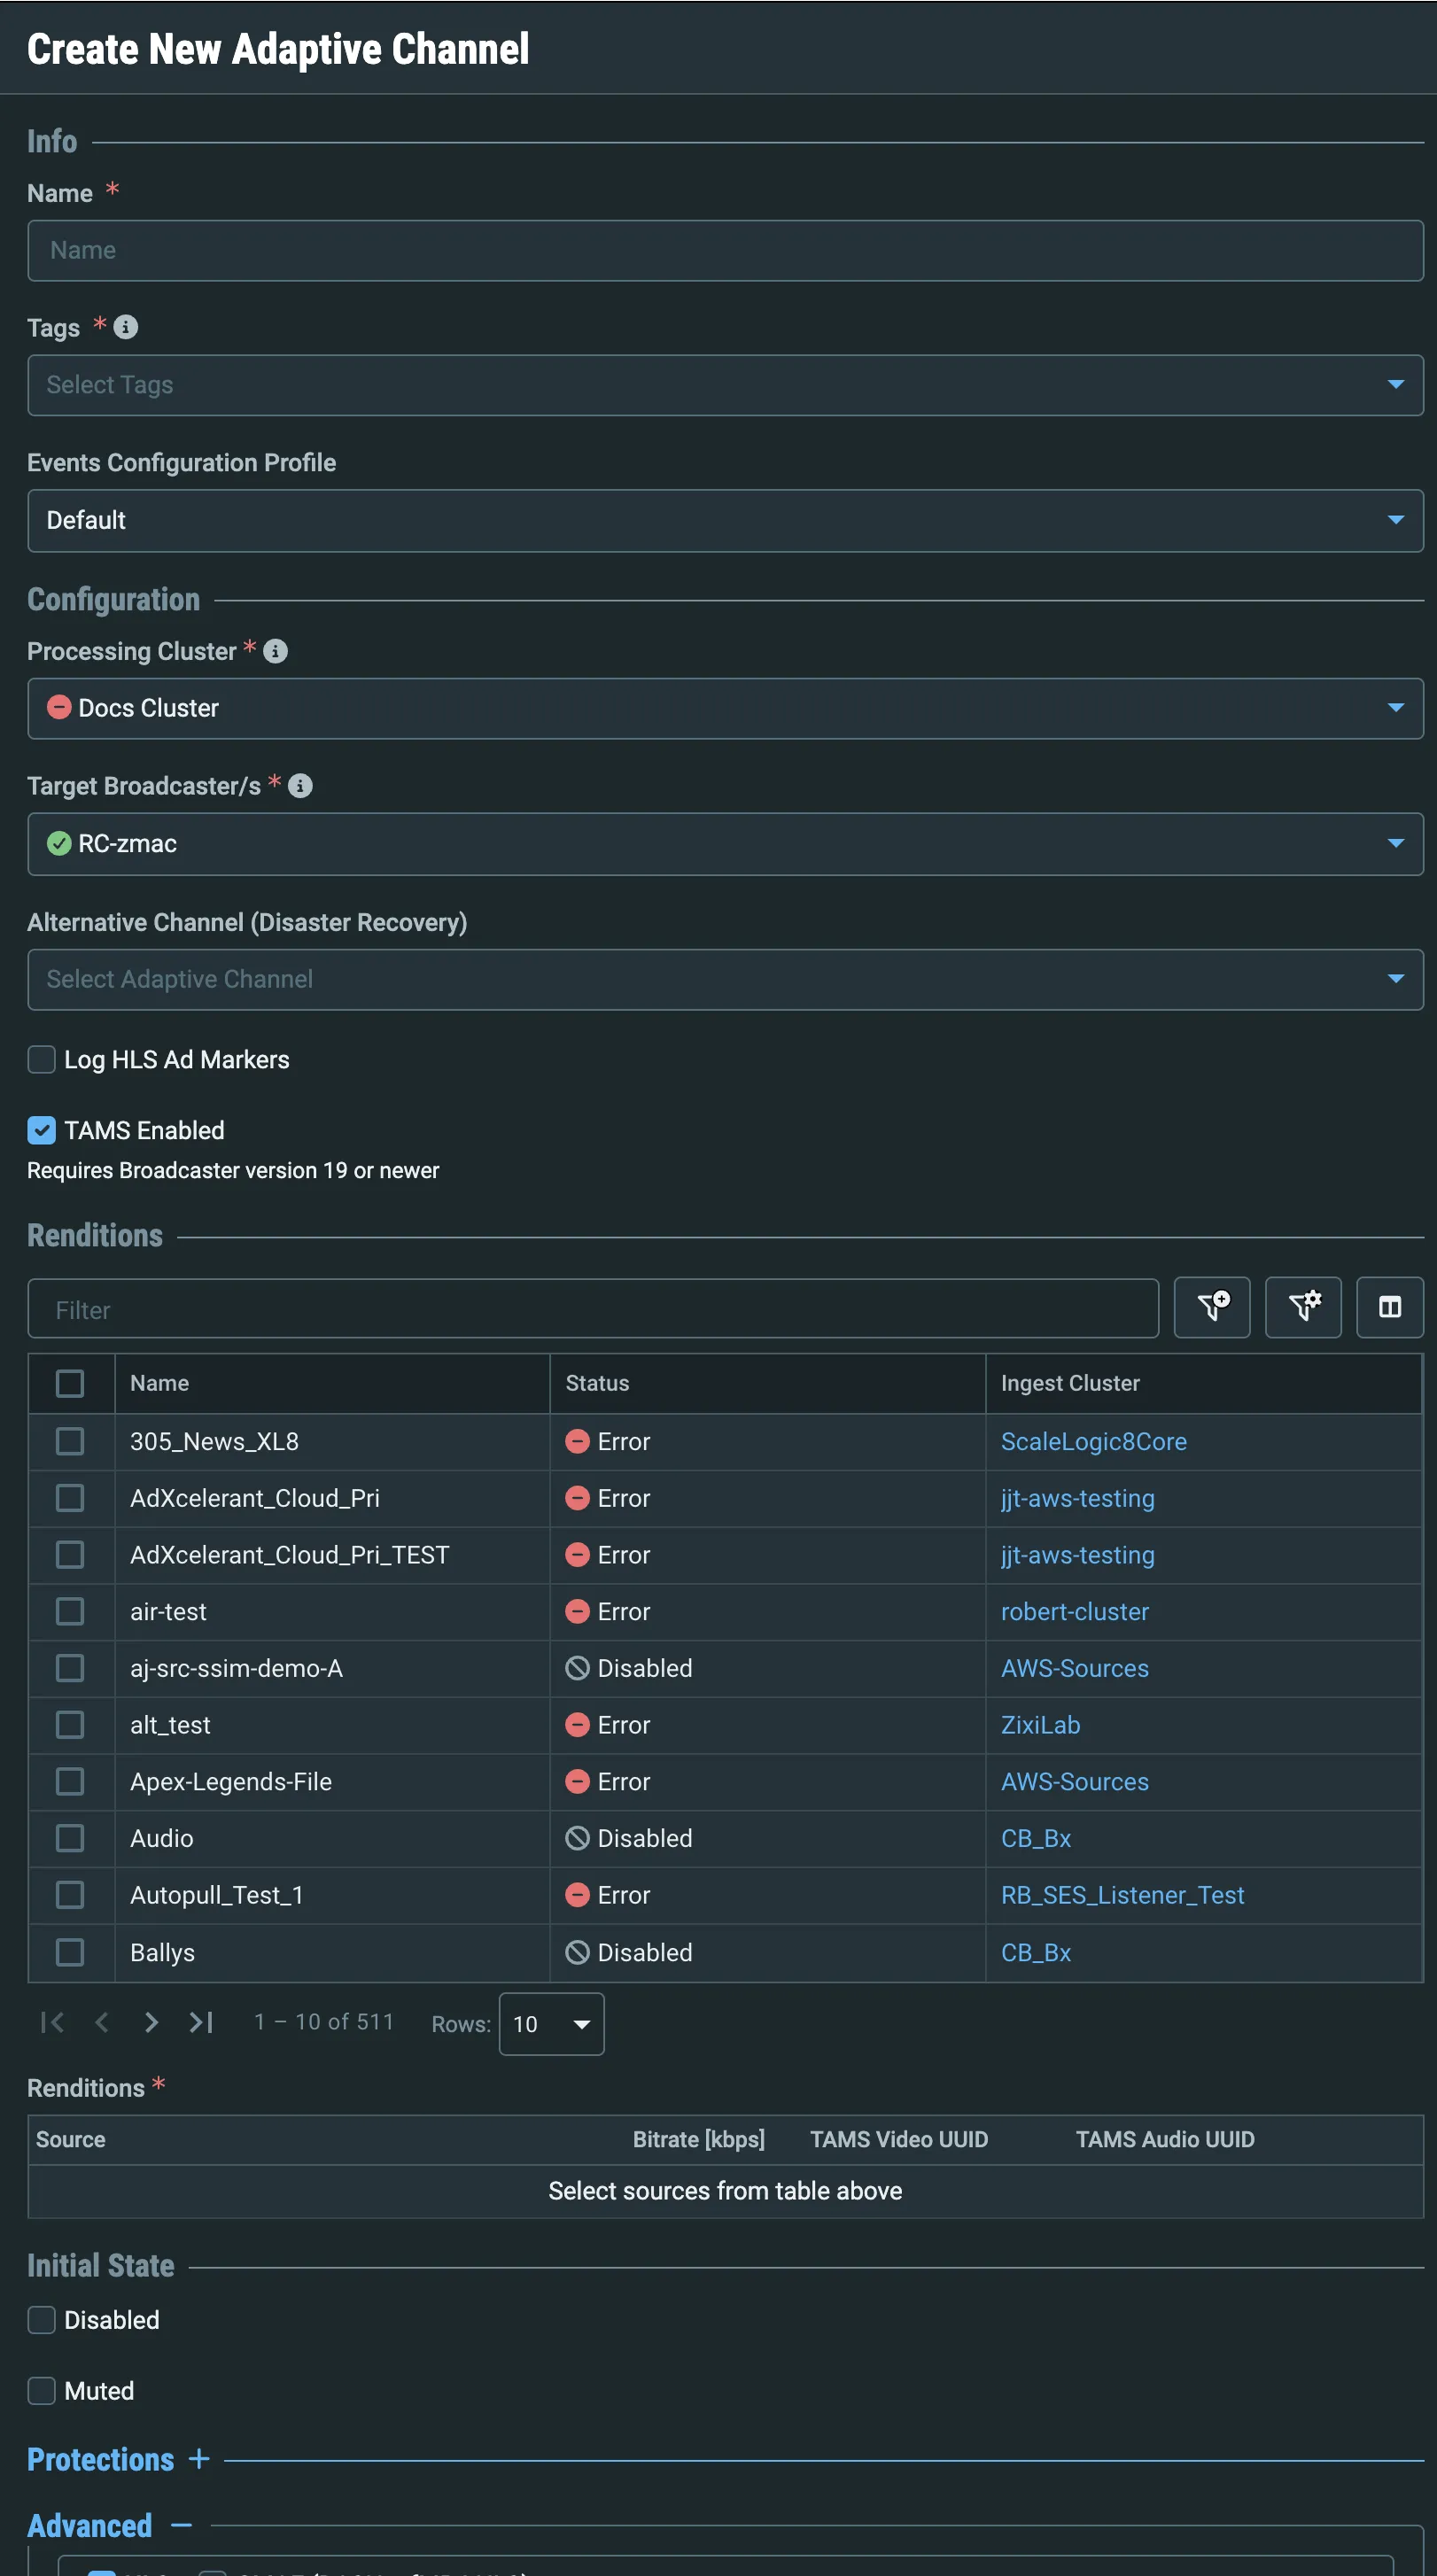Sort by Name column header

coord(159,1383)
